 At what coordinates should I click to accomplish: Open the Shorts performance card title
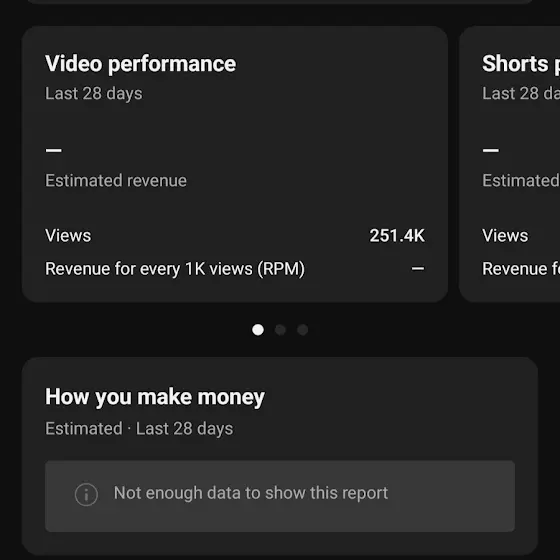[x=521, y=64]
